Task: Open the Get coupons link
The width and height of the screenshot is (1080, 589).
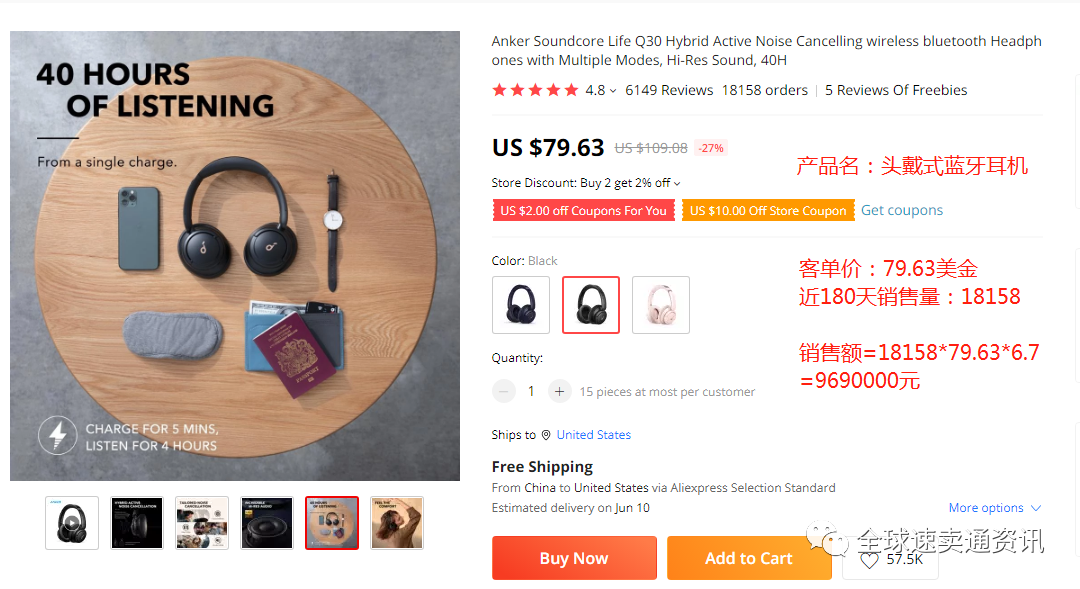Action: (902, 210)
